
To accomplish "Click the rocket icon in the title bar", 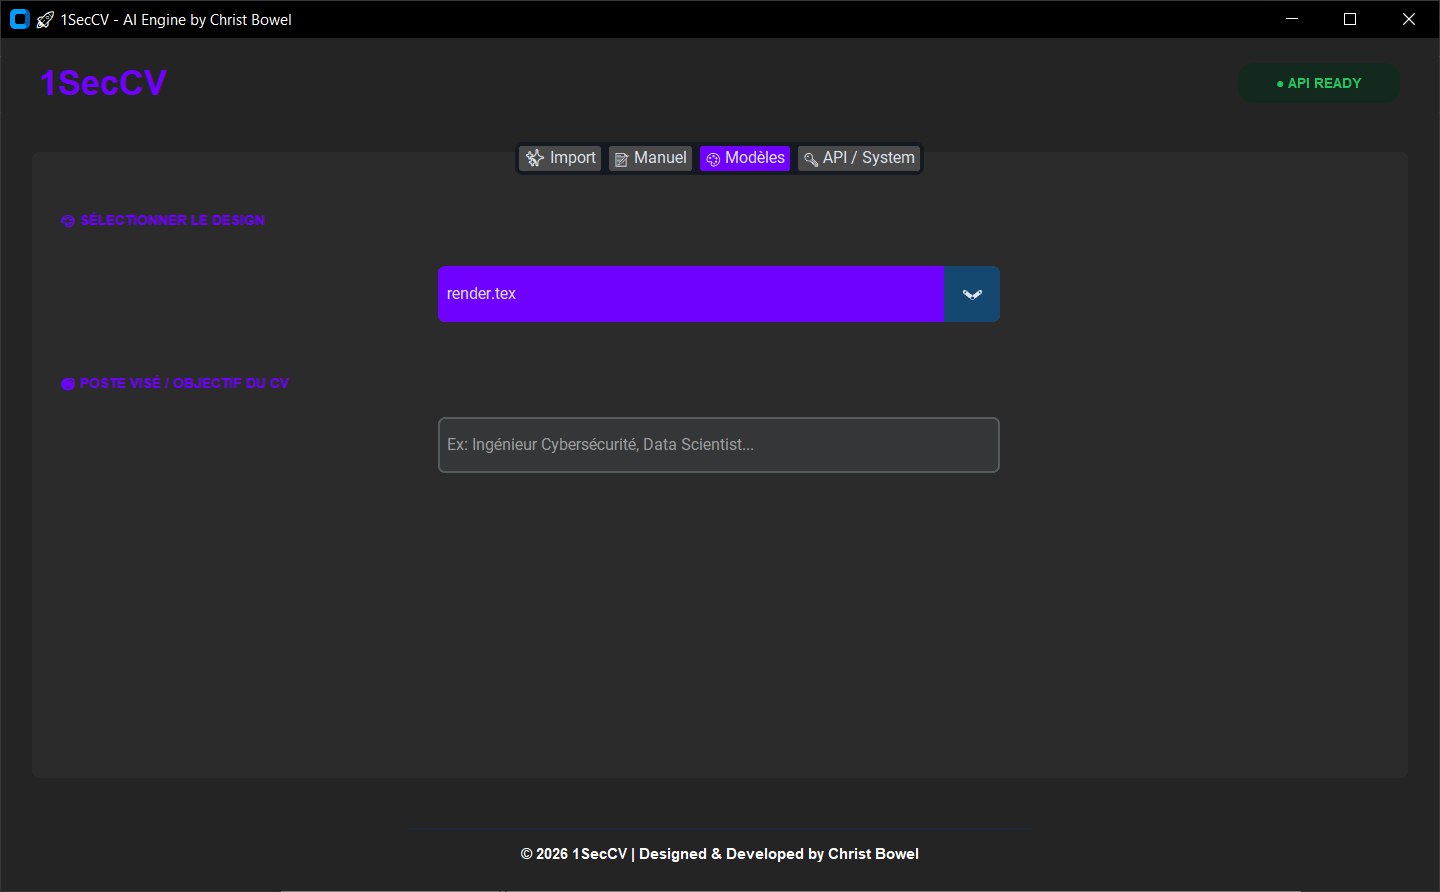I will click(x=45, y=20).
